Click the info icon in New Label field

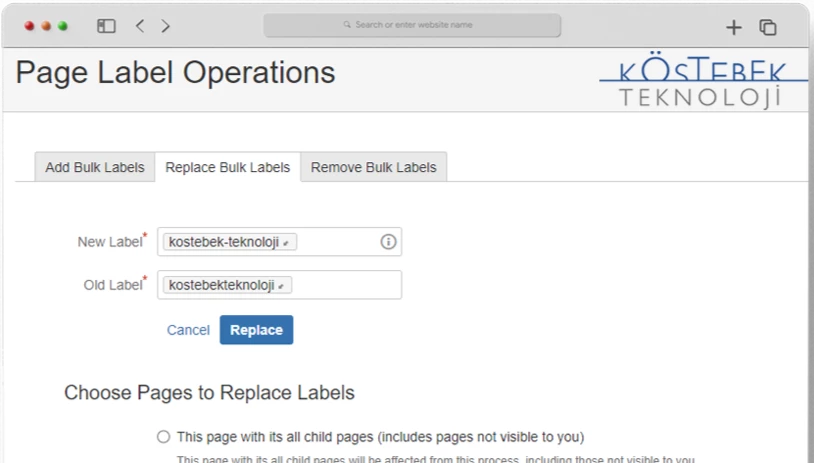click(x=388, y=241)
